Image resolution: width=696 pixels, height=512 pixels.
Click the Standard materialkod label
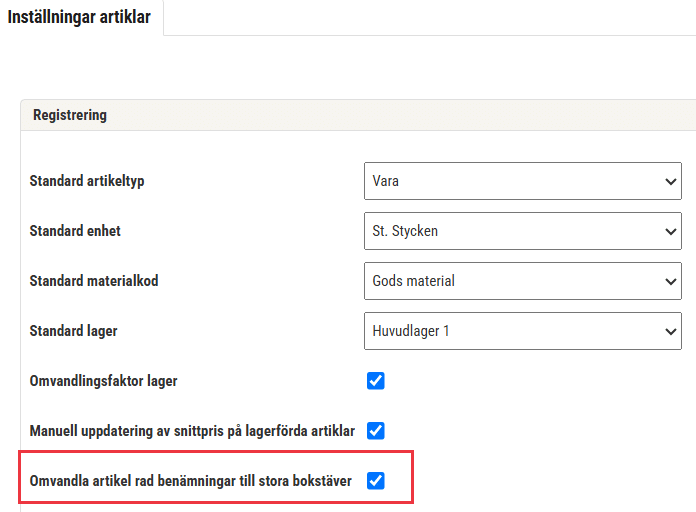[x=94, y=281]
